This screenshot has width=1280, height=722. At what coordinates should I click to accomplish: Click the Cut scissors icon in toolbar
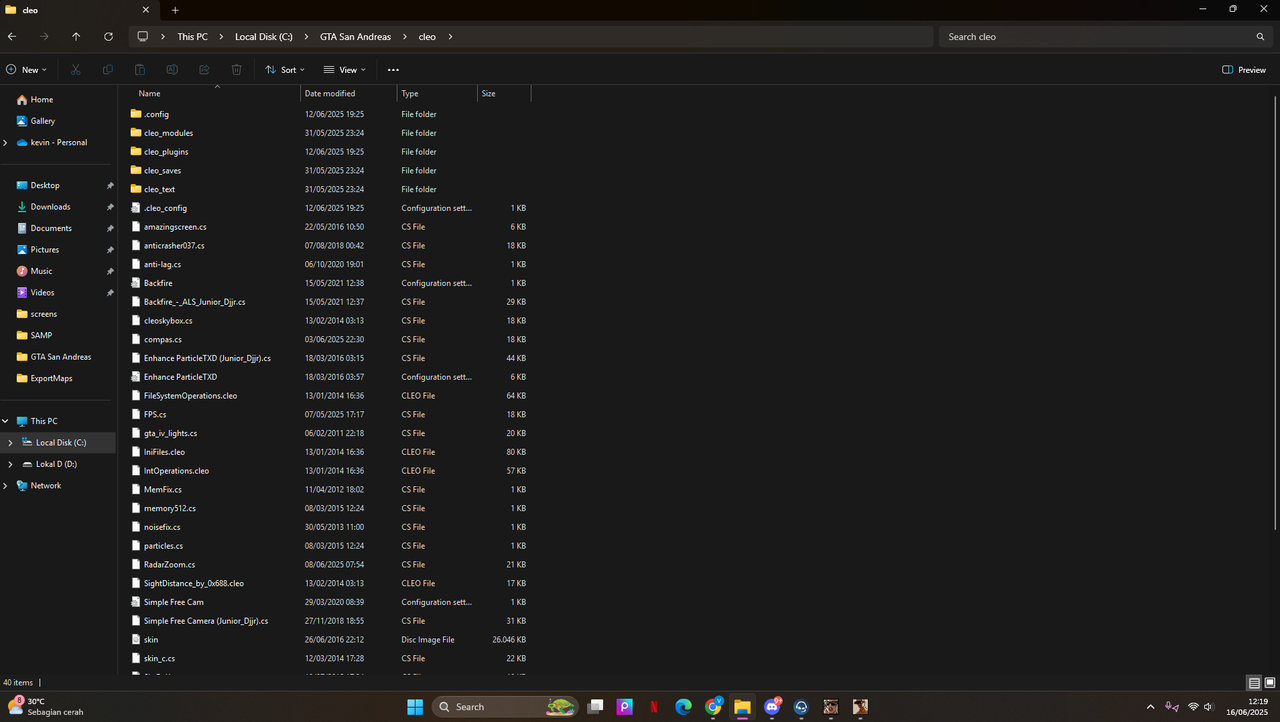(76, 70)
